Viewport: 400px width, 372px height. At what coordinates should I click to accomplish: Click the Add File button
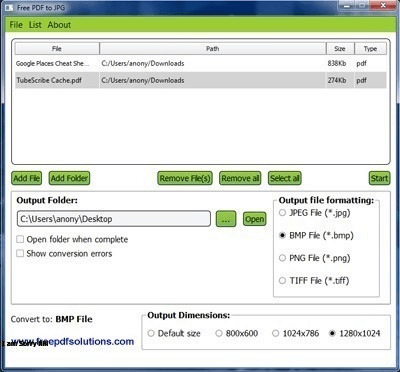[27, 178]
